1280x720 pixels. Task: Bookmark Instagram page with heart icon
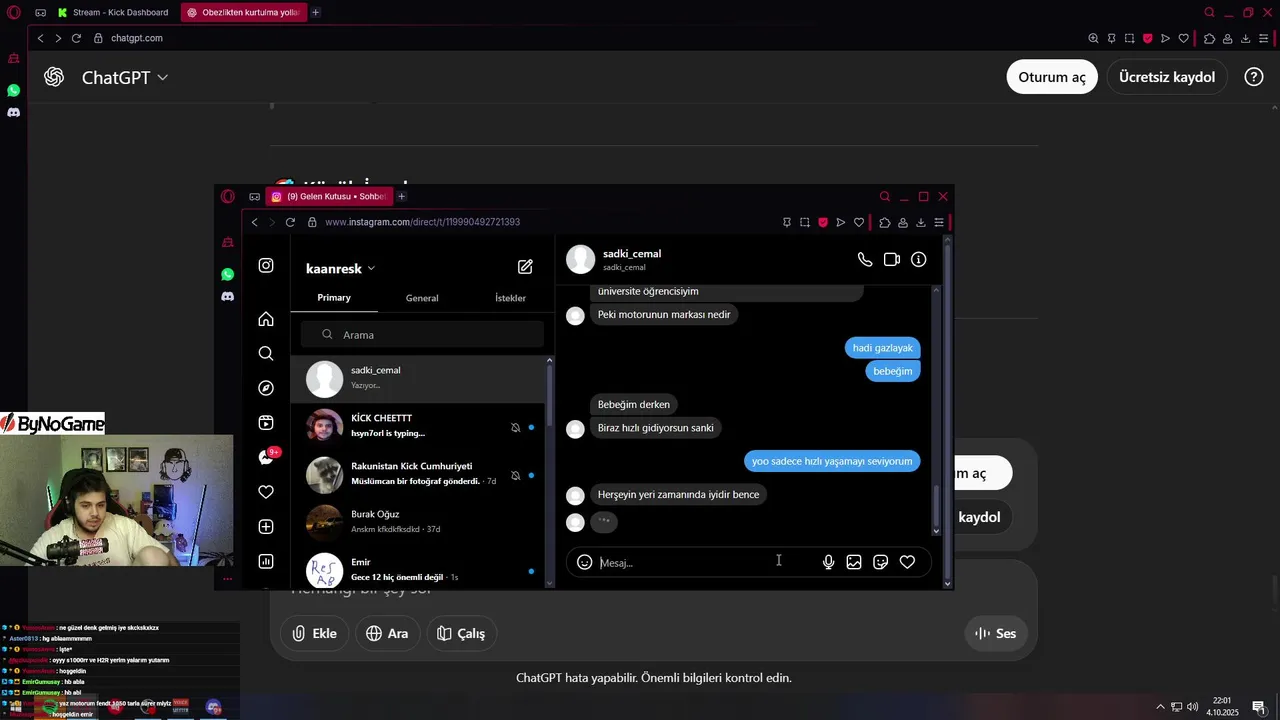[859, 222]
